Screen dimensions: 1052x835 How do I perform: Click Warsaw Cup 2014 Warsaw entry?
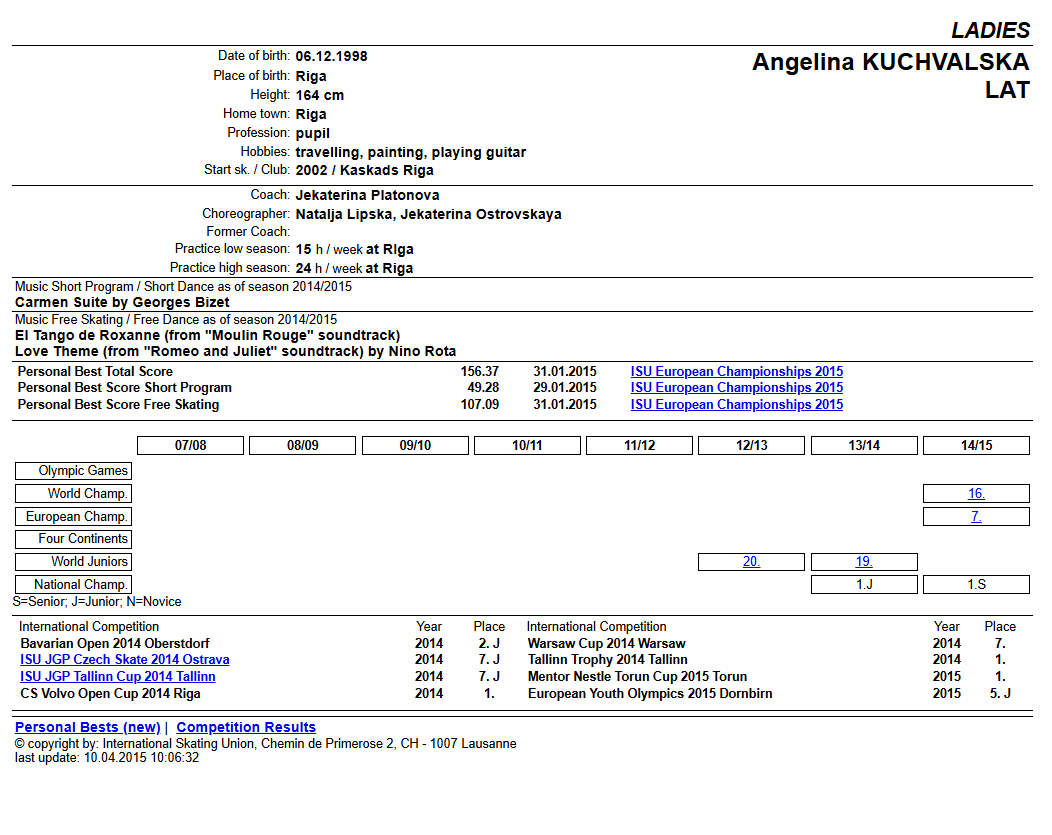pyautogui.click(x=607, y=643)
